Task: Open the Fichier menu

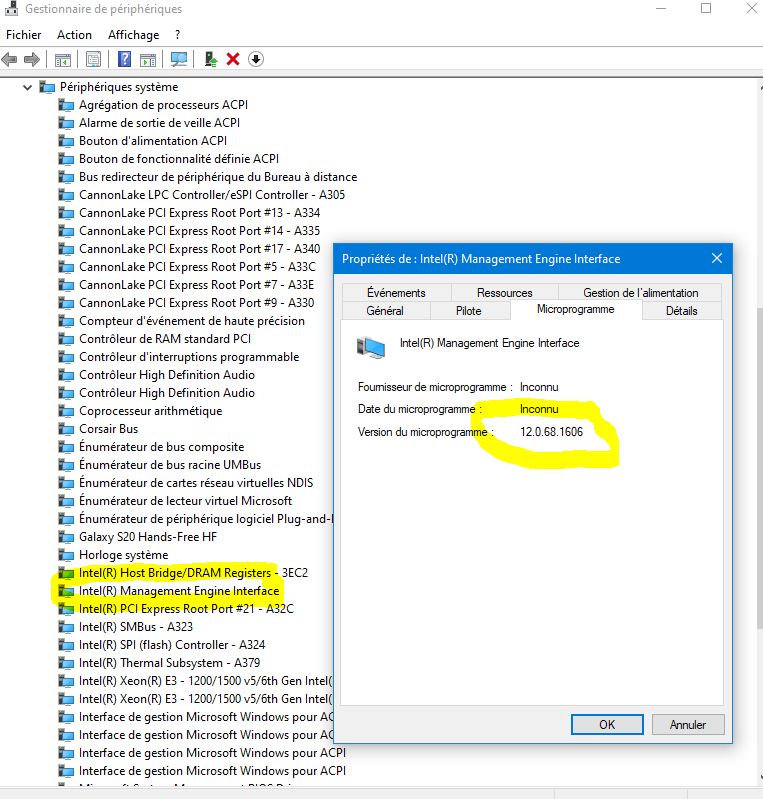Action: (x=23, y=35)
